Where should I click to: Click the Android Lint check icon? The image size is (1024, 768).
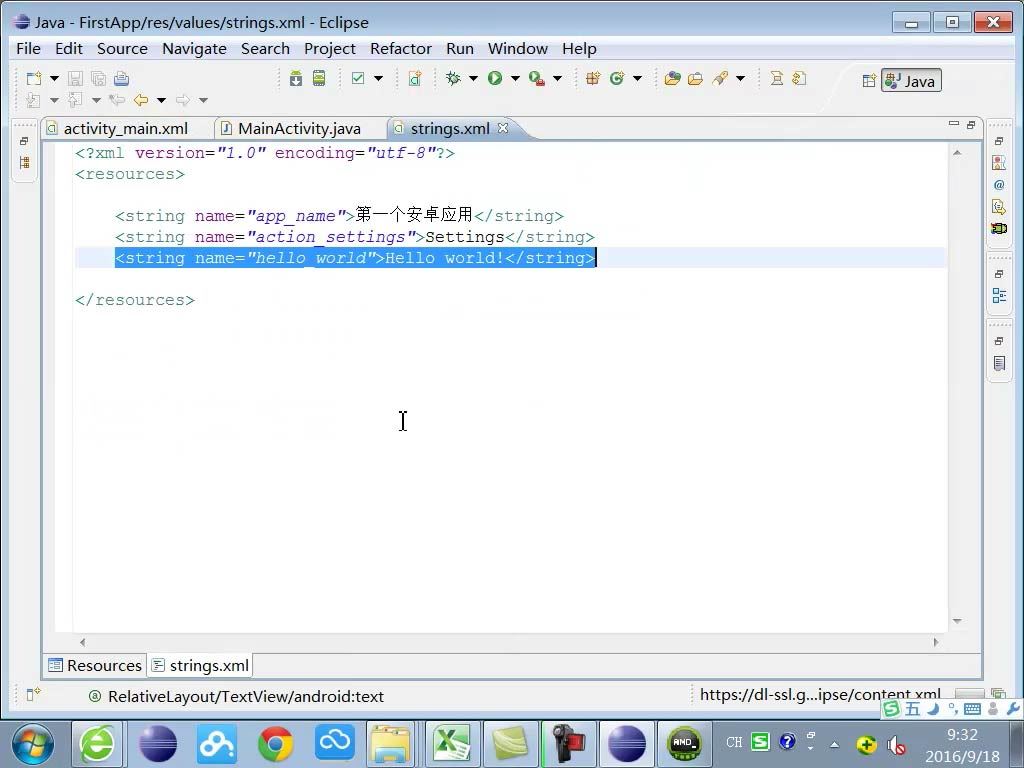pos(358,79)
